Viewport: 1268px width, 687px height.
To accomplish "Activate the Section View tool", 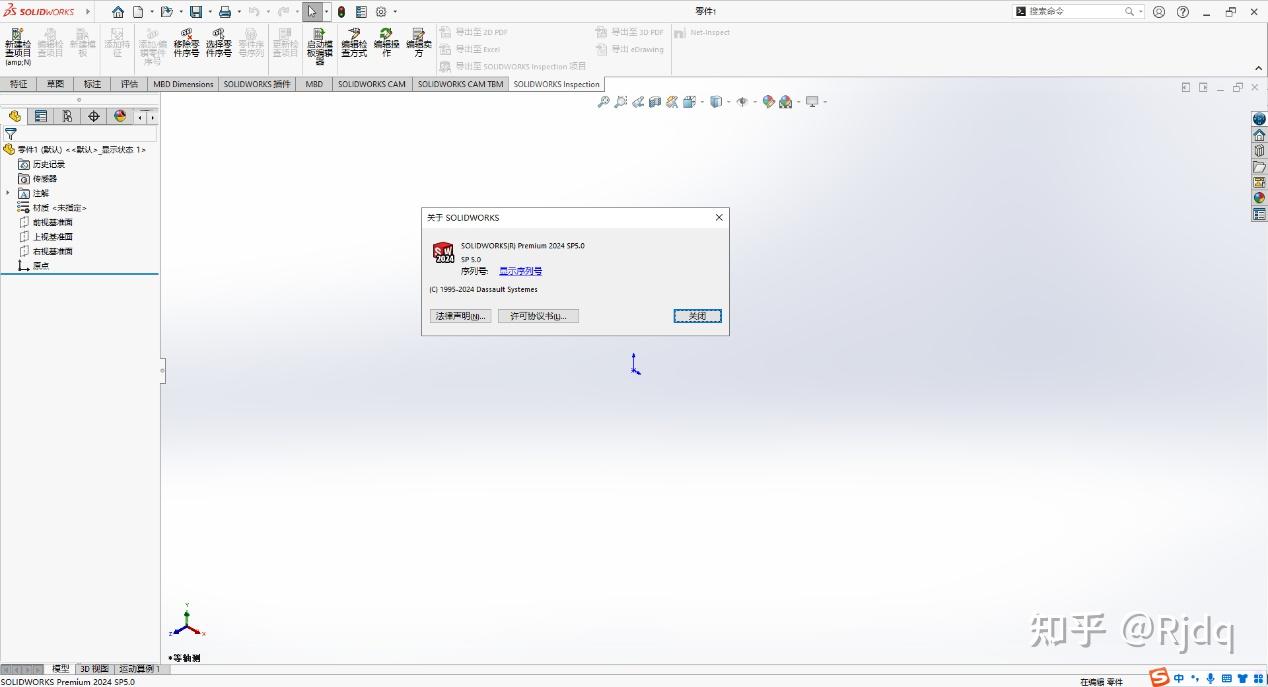I will 656,101.
